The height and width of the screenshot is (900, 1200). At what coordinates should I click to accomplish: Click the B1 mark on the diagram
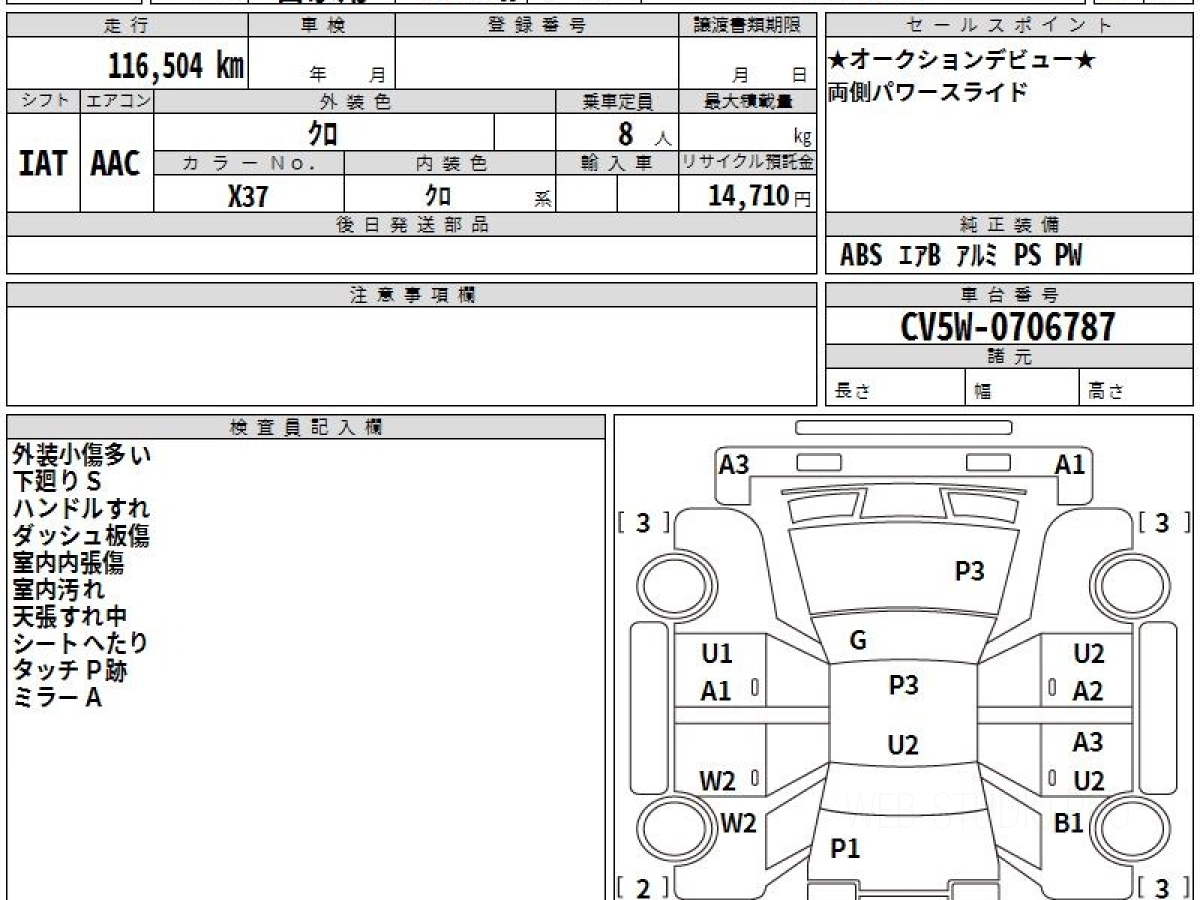coord(1069,824)
